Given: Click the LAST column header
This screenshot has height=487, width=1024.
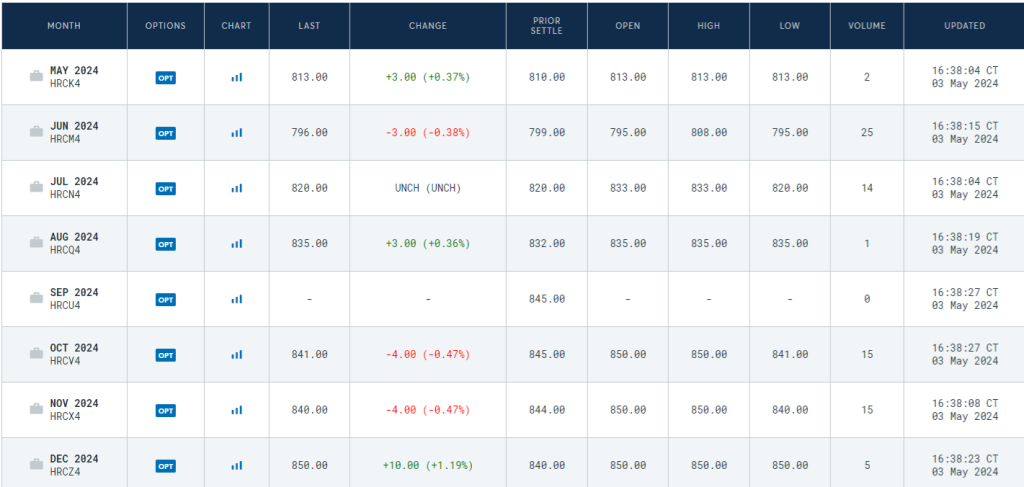Looking at the screenshot, I should click(x=309, y=26).
